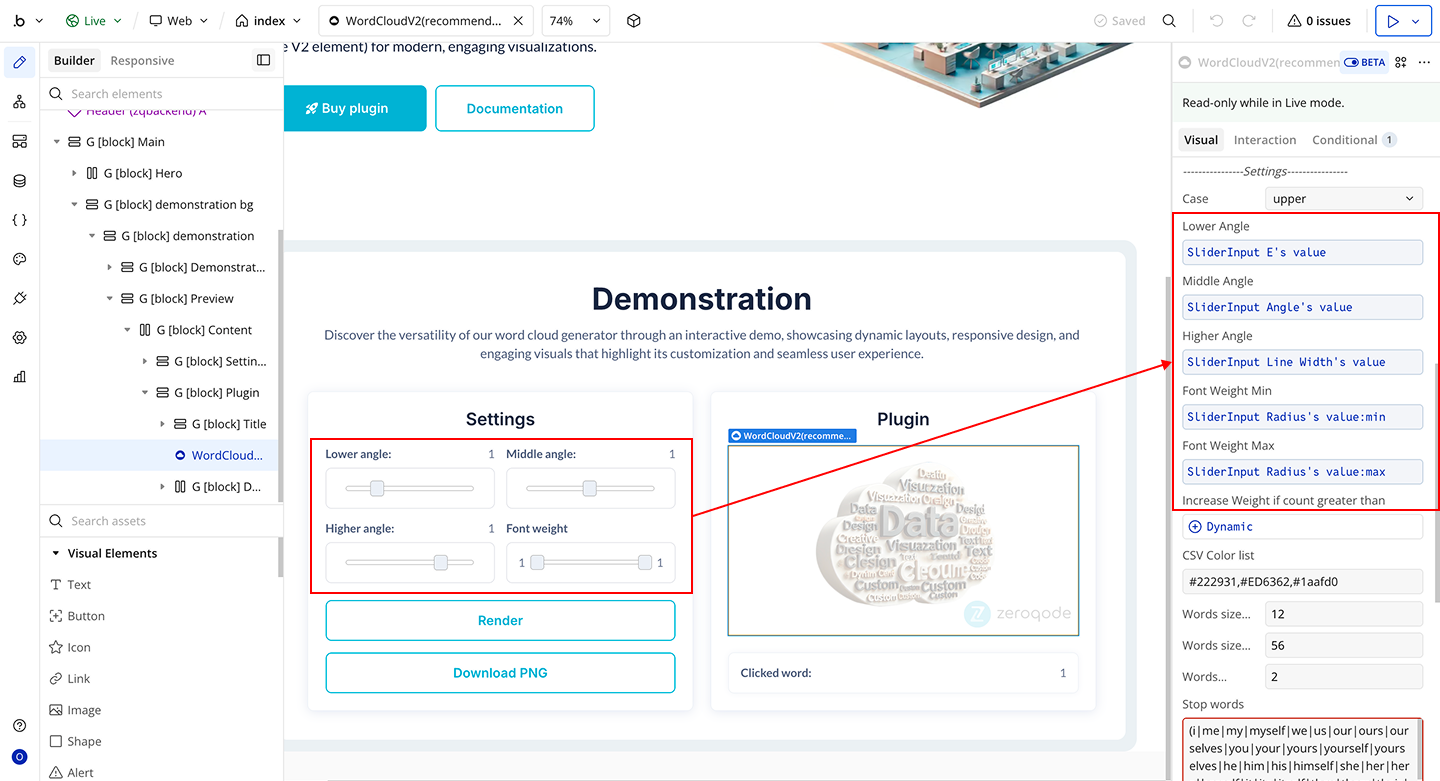Click the Middle angle slider handle
1440x781 pixels.
[x=590, y=488]
